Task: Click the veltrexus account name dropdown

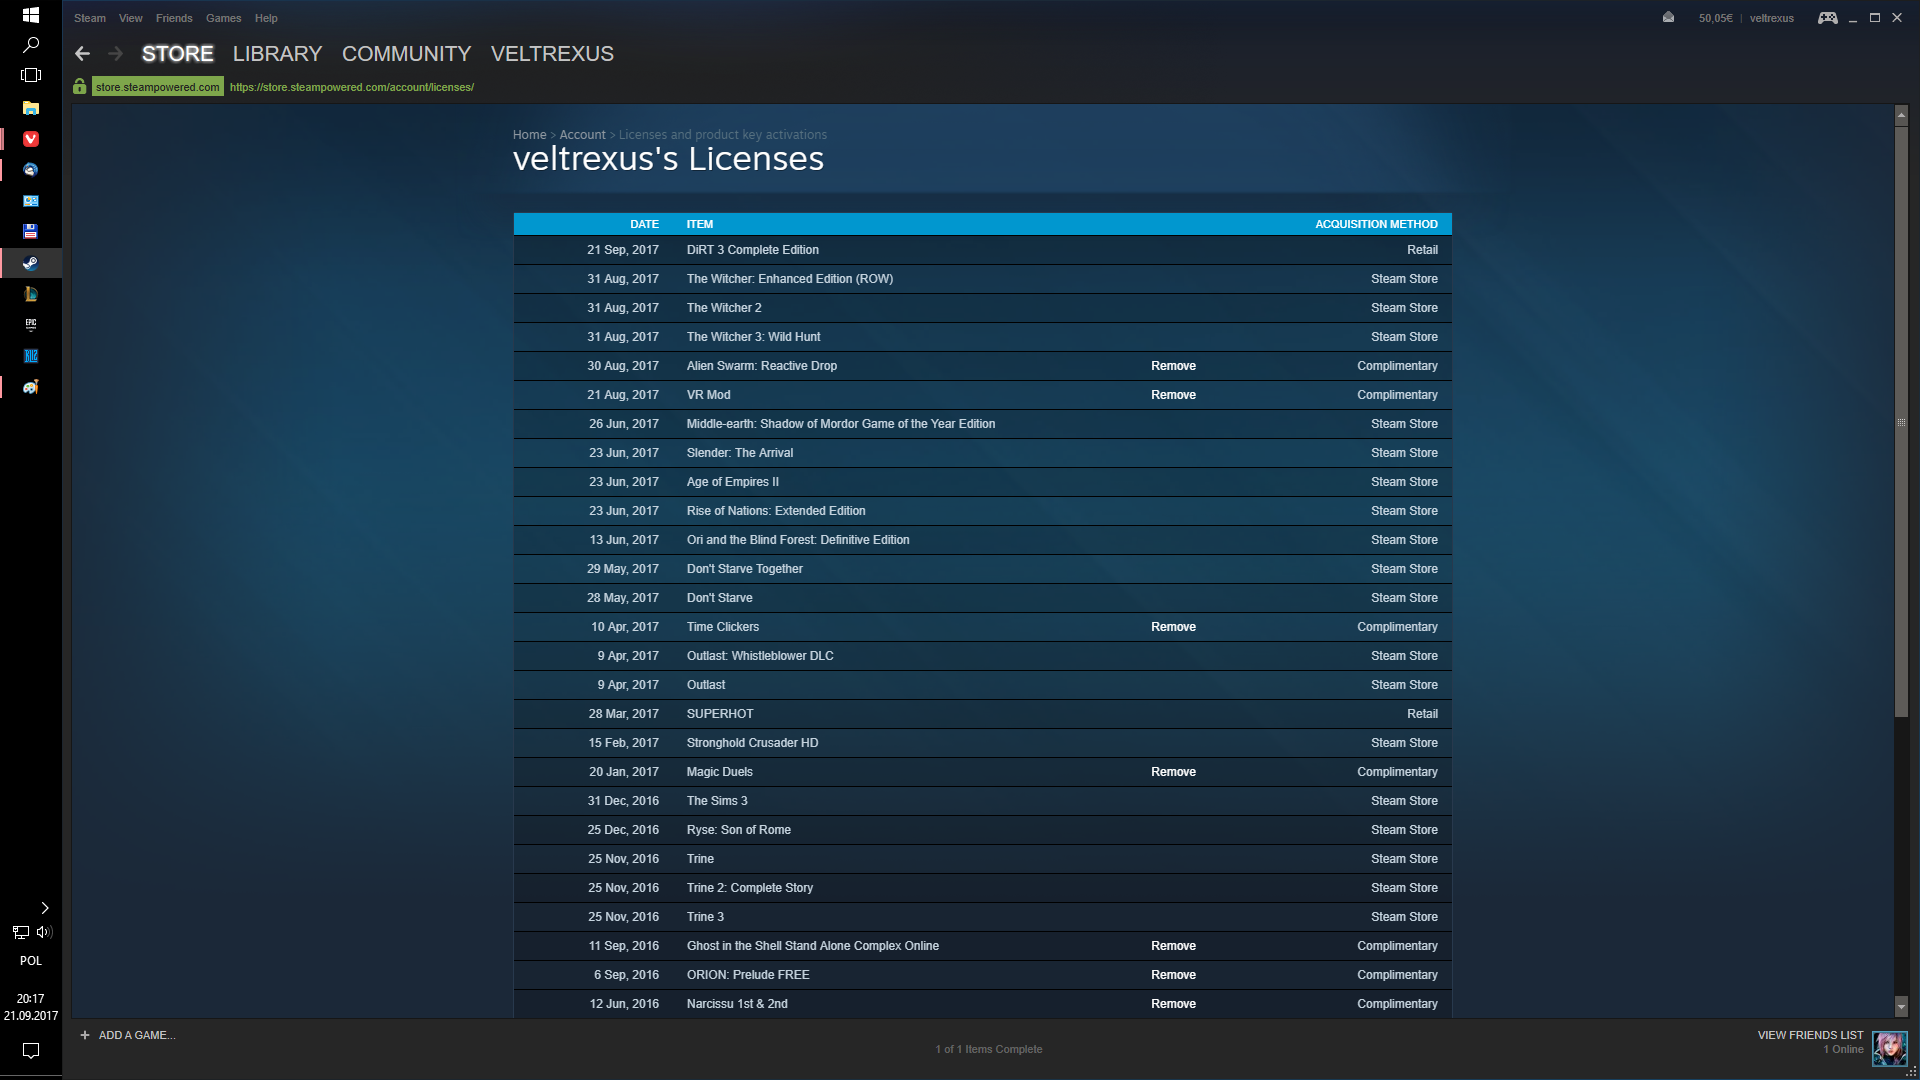Action: point(1771,18)
